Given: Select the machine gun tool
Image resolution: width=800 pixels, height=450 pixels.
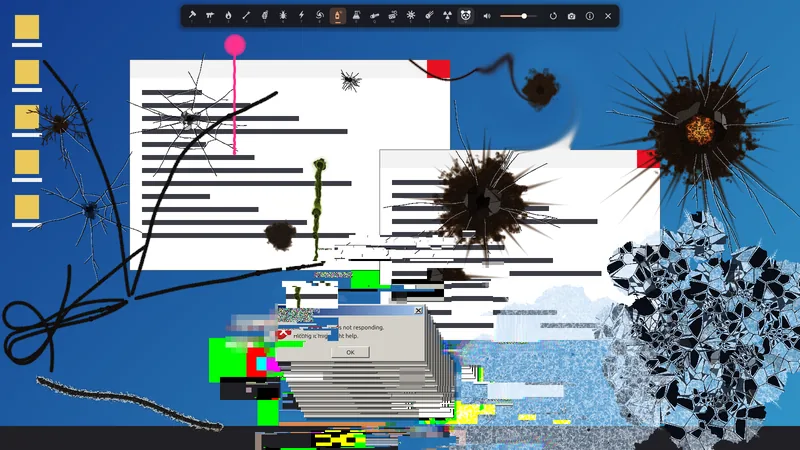Looking at the screenshot, I should 210,16.
